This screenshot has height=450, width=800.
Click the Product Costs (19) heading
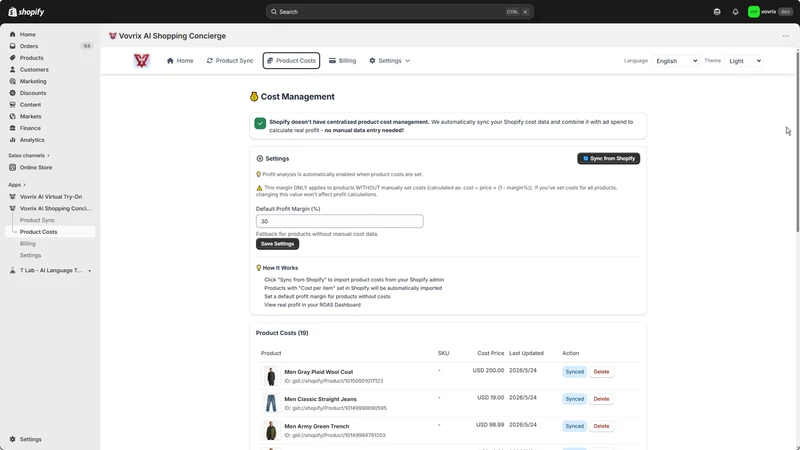(282, 333)
